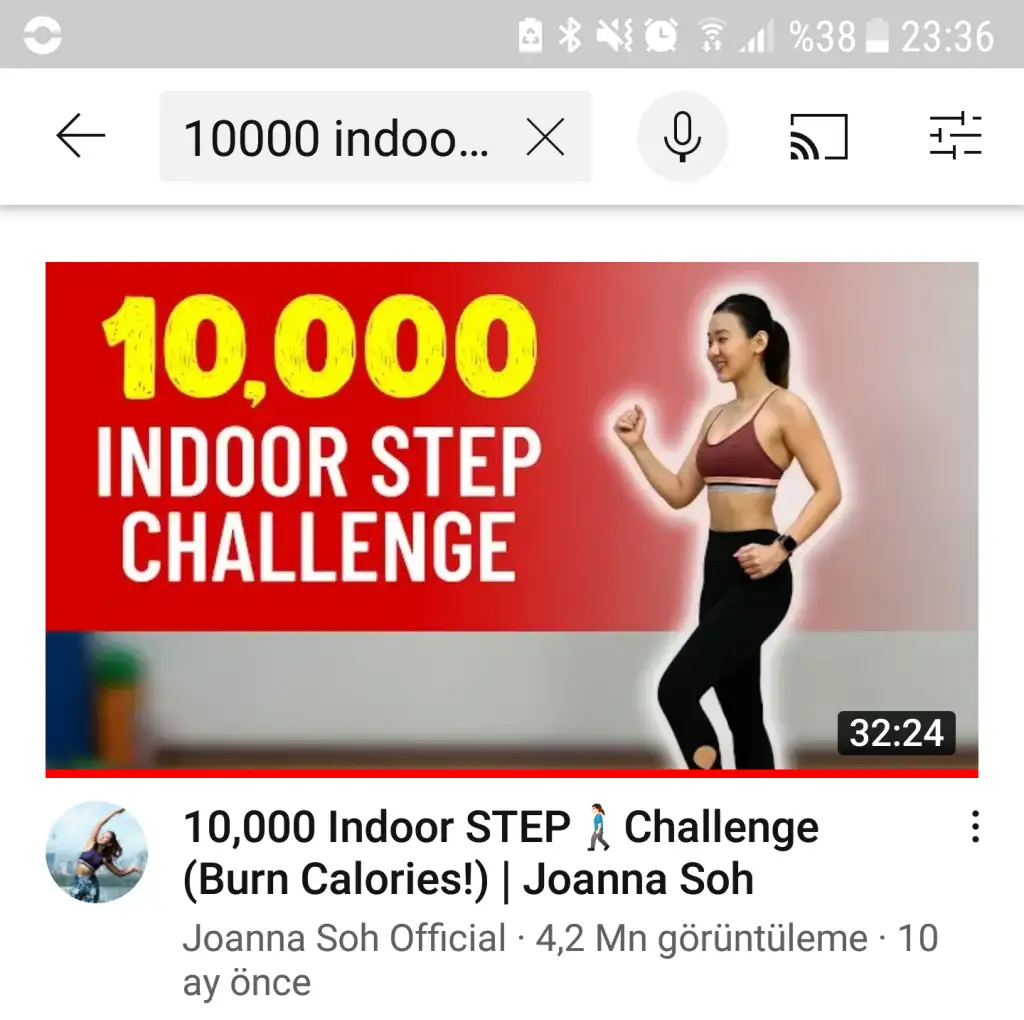Viewport: 1024px width, 1020px height.
Task: Open search filters icon
Action: tap(955, 136)
